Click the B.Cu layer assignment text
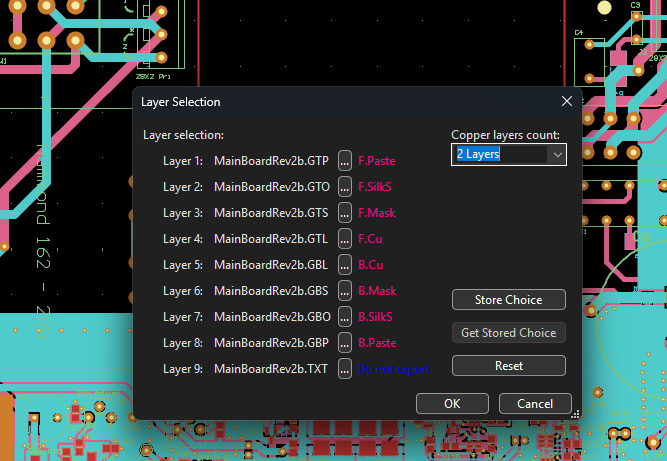Viewport: 667px width, 461px height. point(371,265)
